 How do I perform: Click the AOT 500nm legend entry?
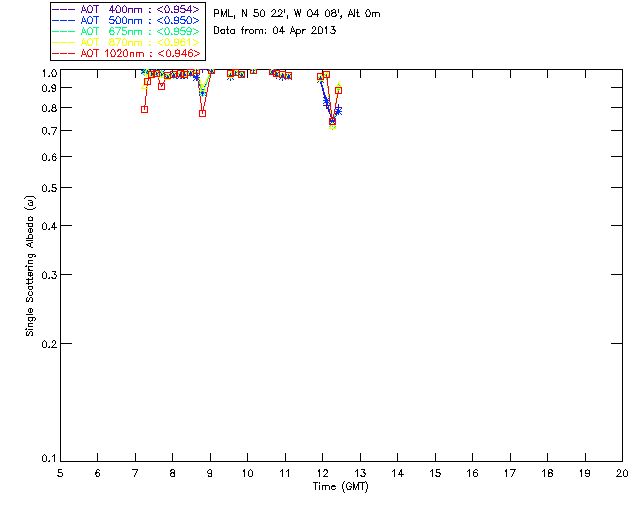coord(127,20)
